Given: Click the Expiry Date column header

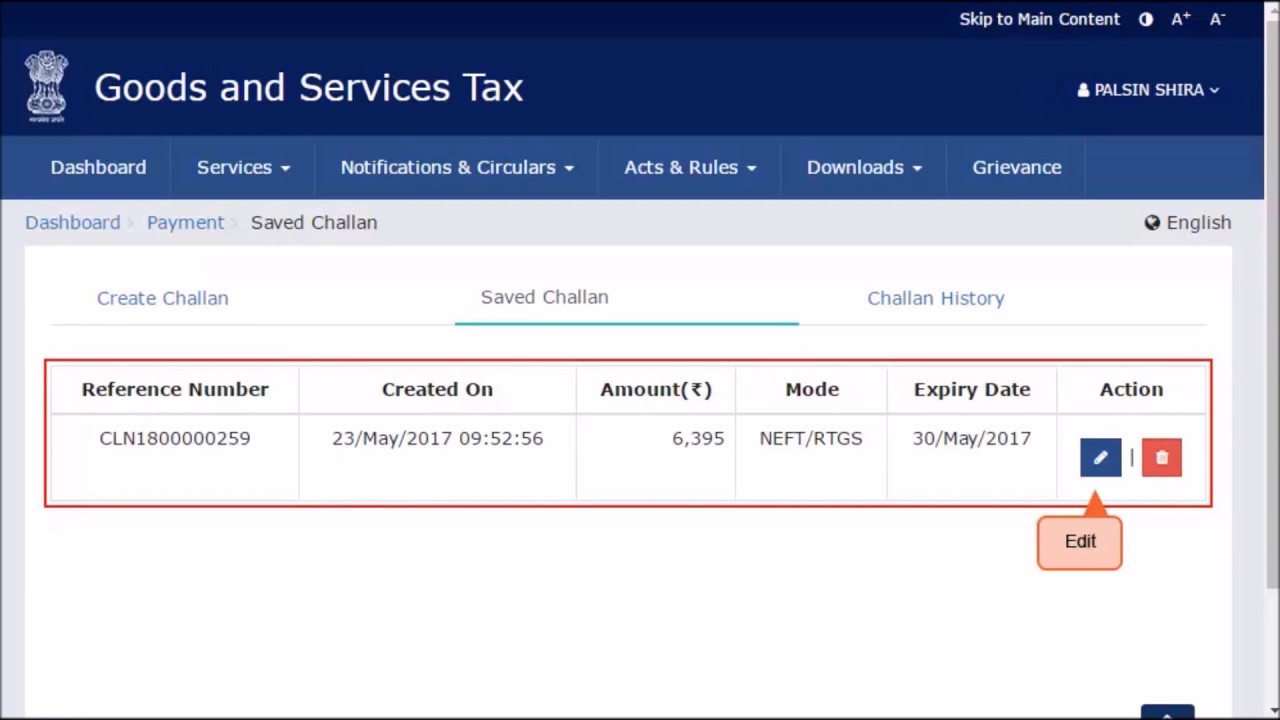Looking at the screenshot, I should coord(972,390).
